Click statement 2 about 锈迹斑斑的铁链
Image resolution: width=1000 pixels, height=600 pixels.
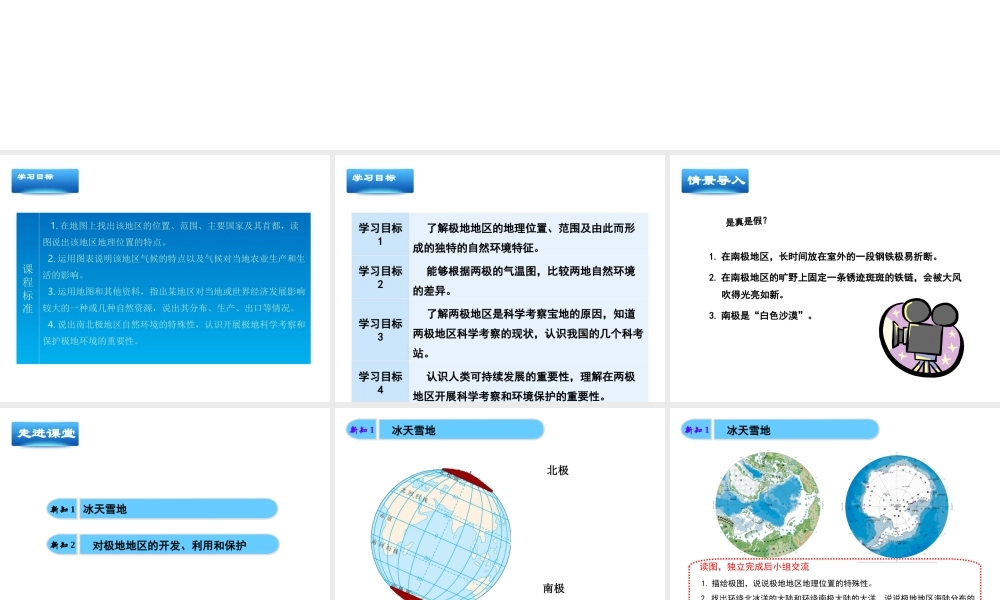click(x=835, y=286)
